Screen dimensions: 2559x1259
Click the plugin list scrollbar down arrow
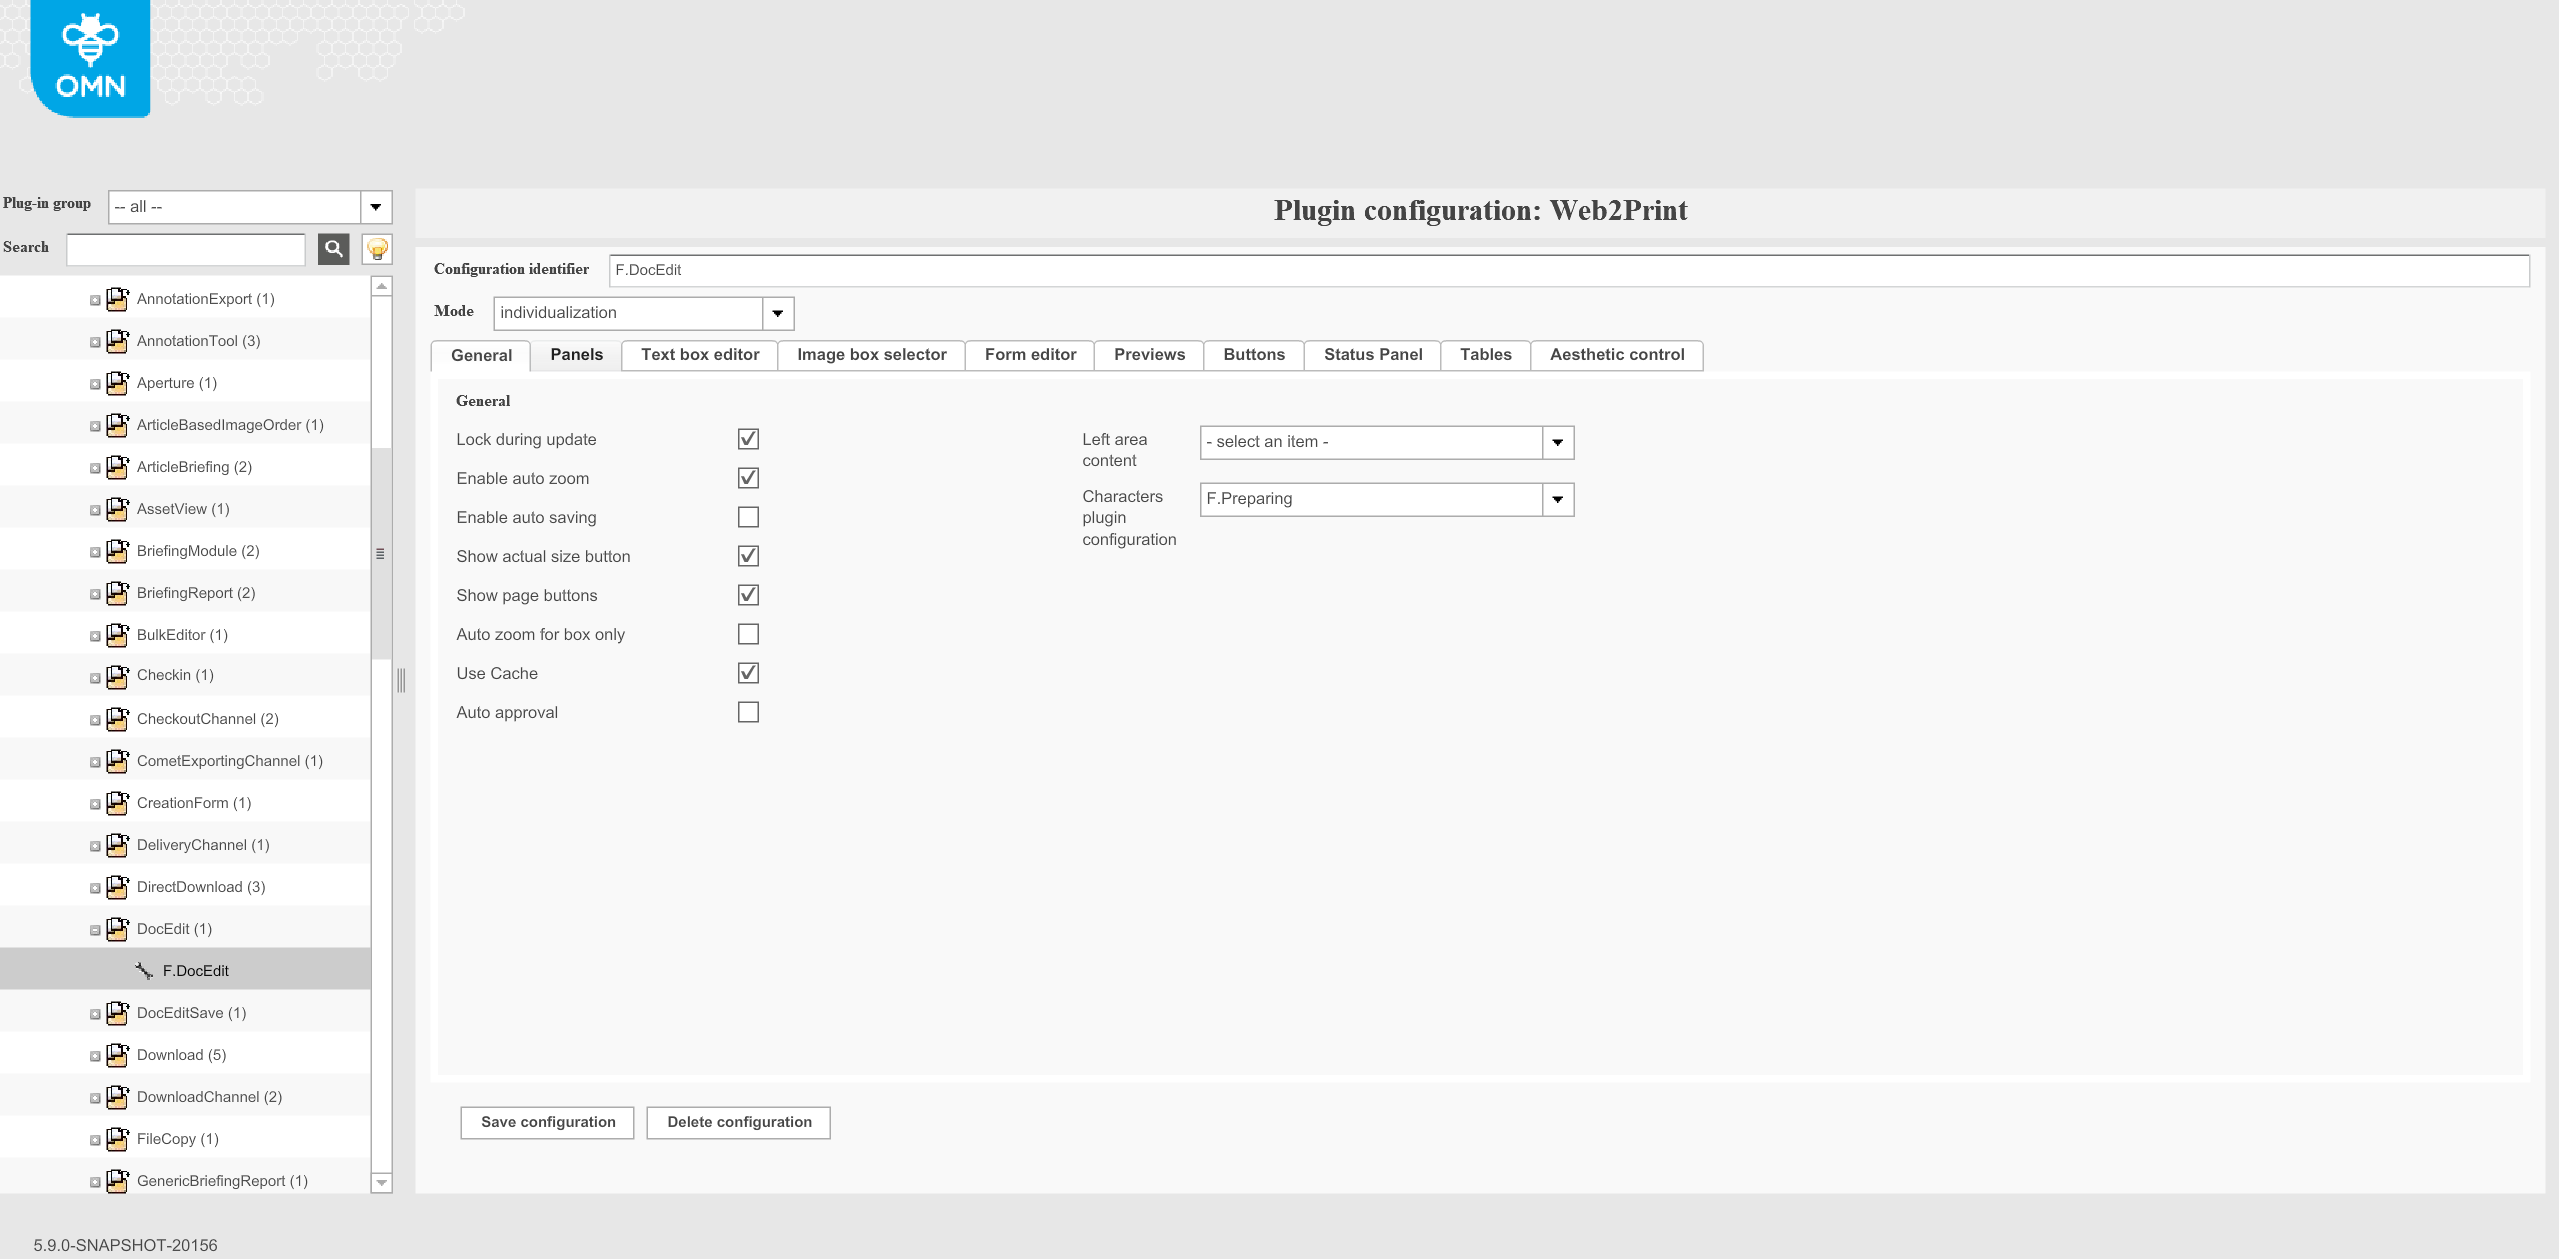[381, 1183]
